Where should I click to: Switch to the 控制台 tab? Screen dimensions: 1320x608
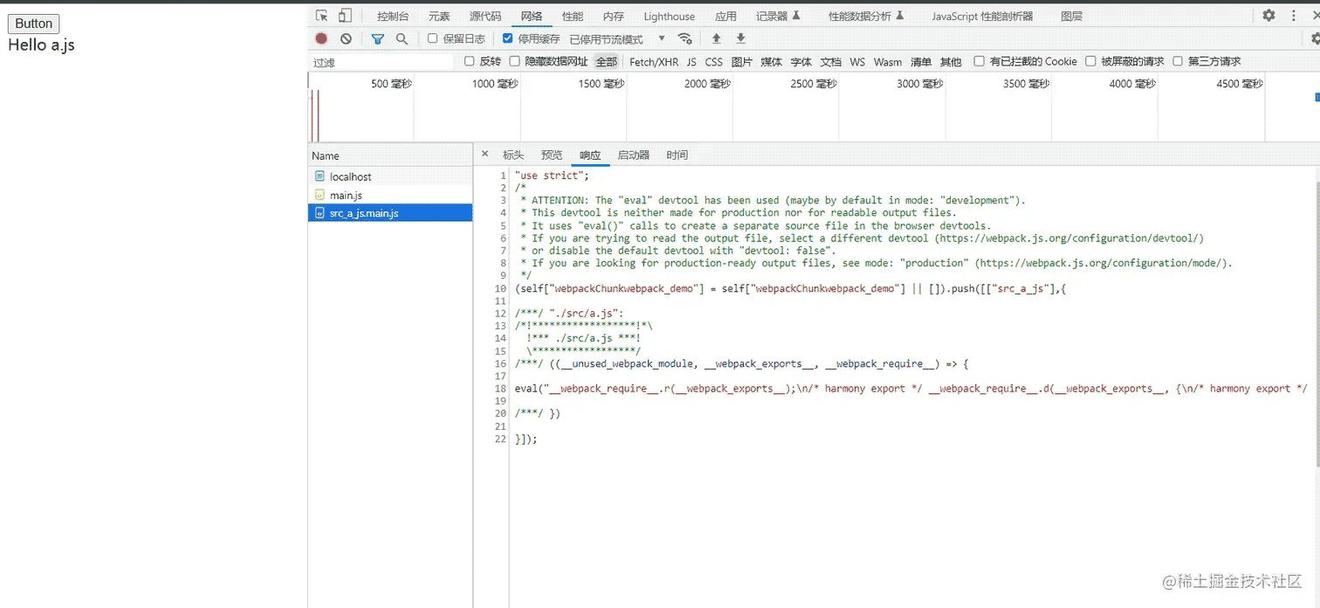pos(392,16)
